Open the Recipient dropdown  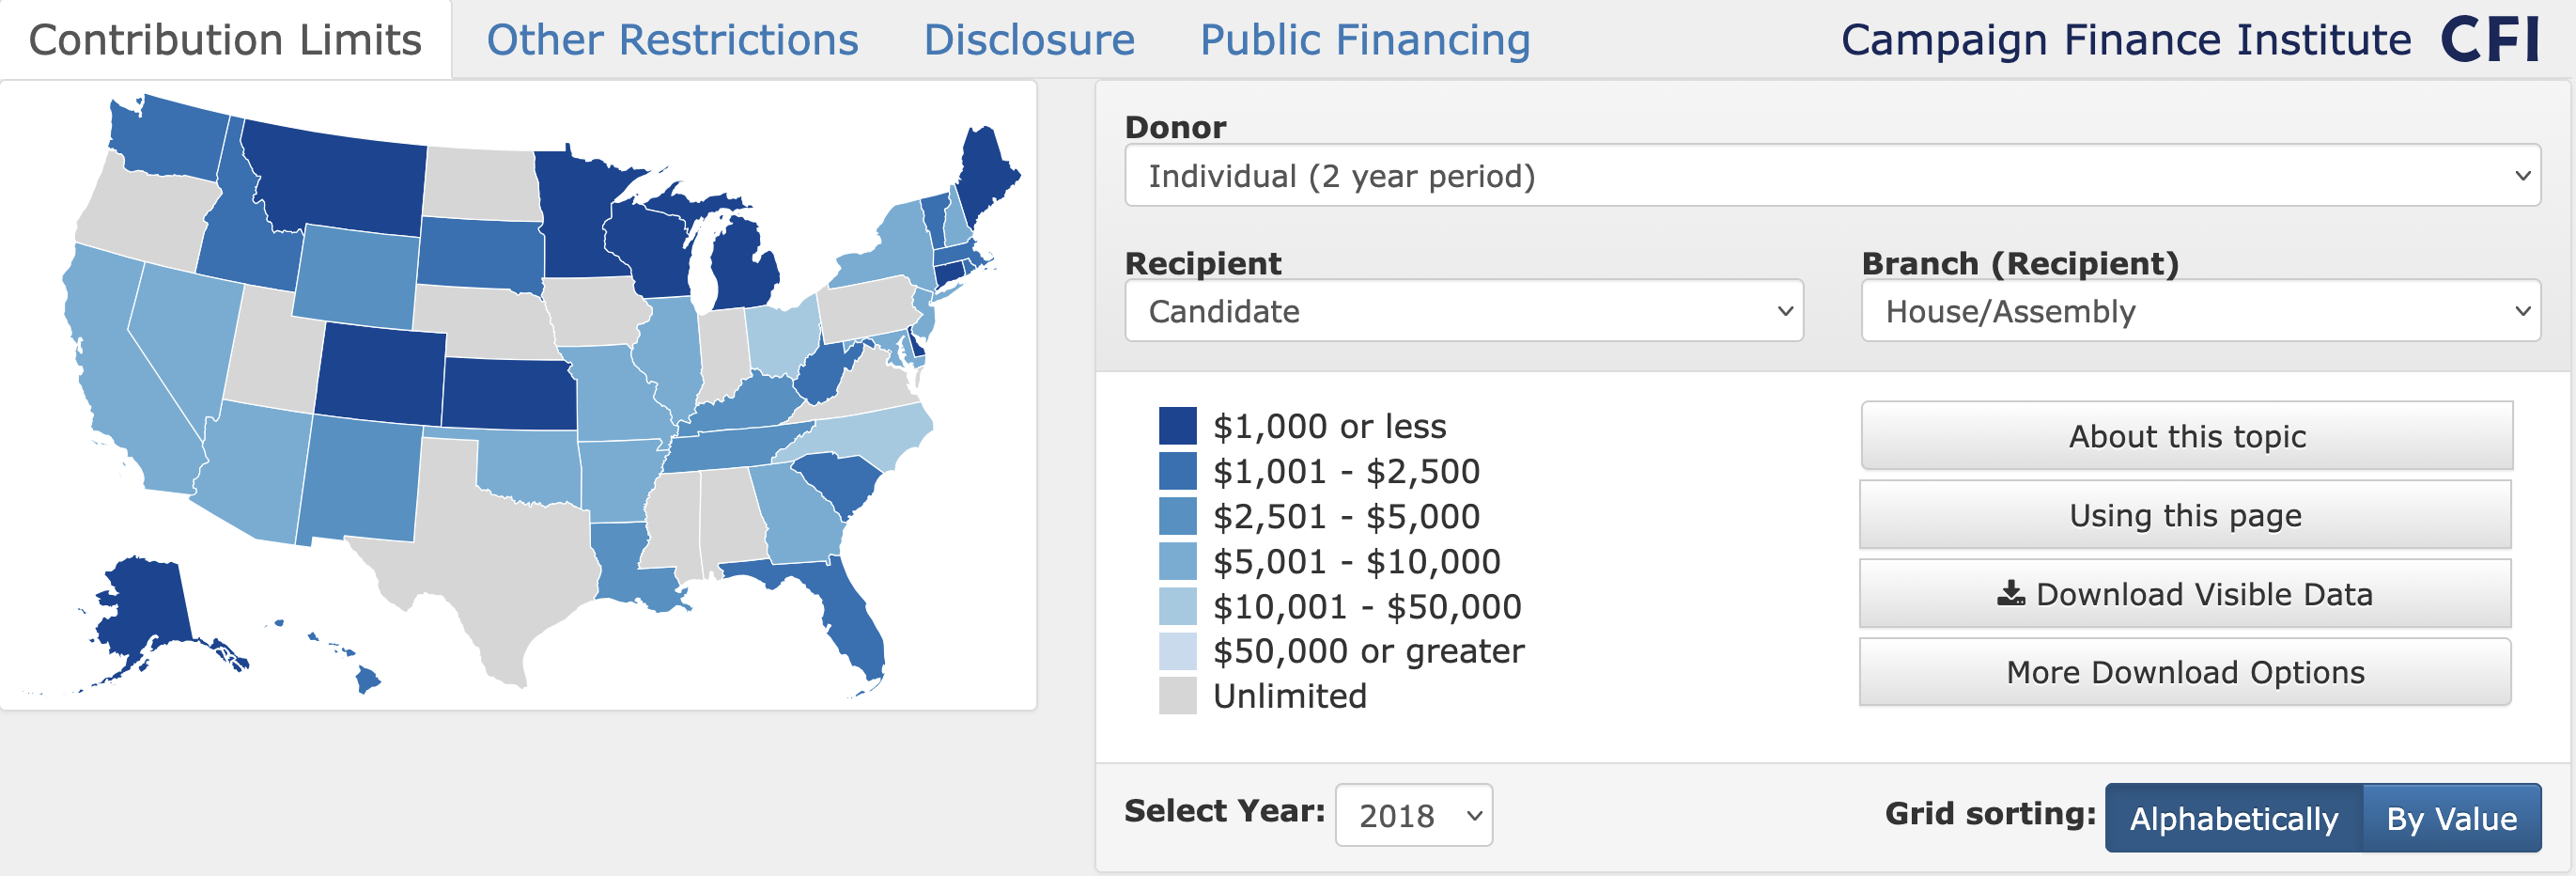(1465, 311)
